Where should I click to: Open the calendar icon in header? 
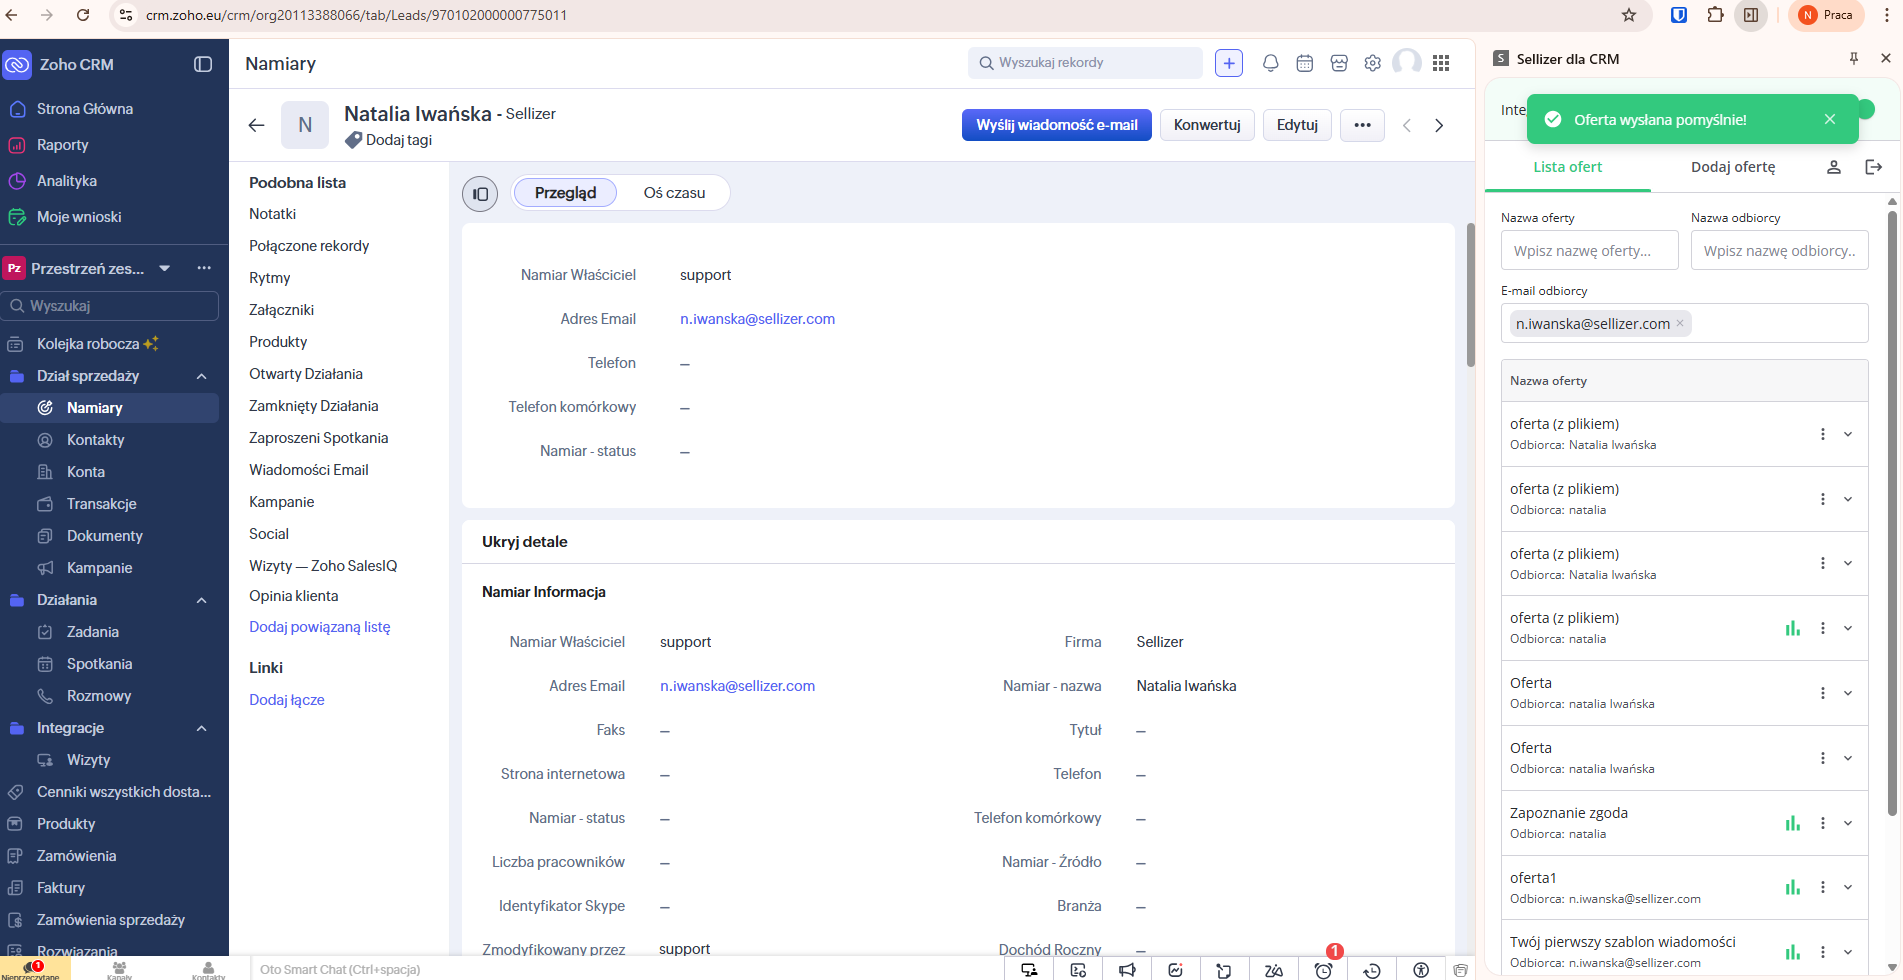point(1304,63)
